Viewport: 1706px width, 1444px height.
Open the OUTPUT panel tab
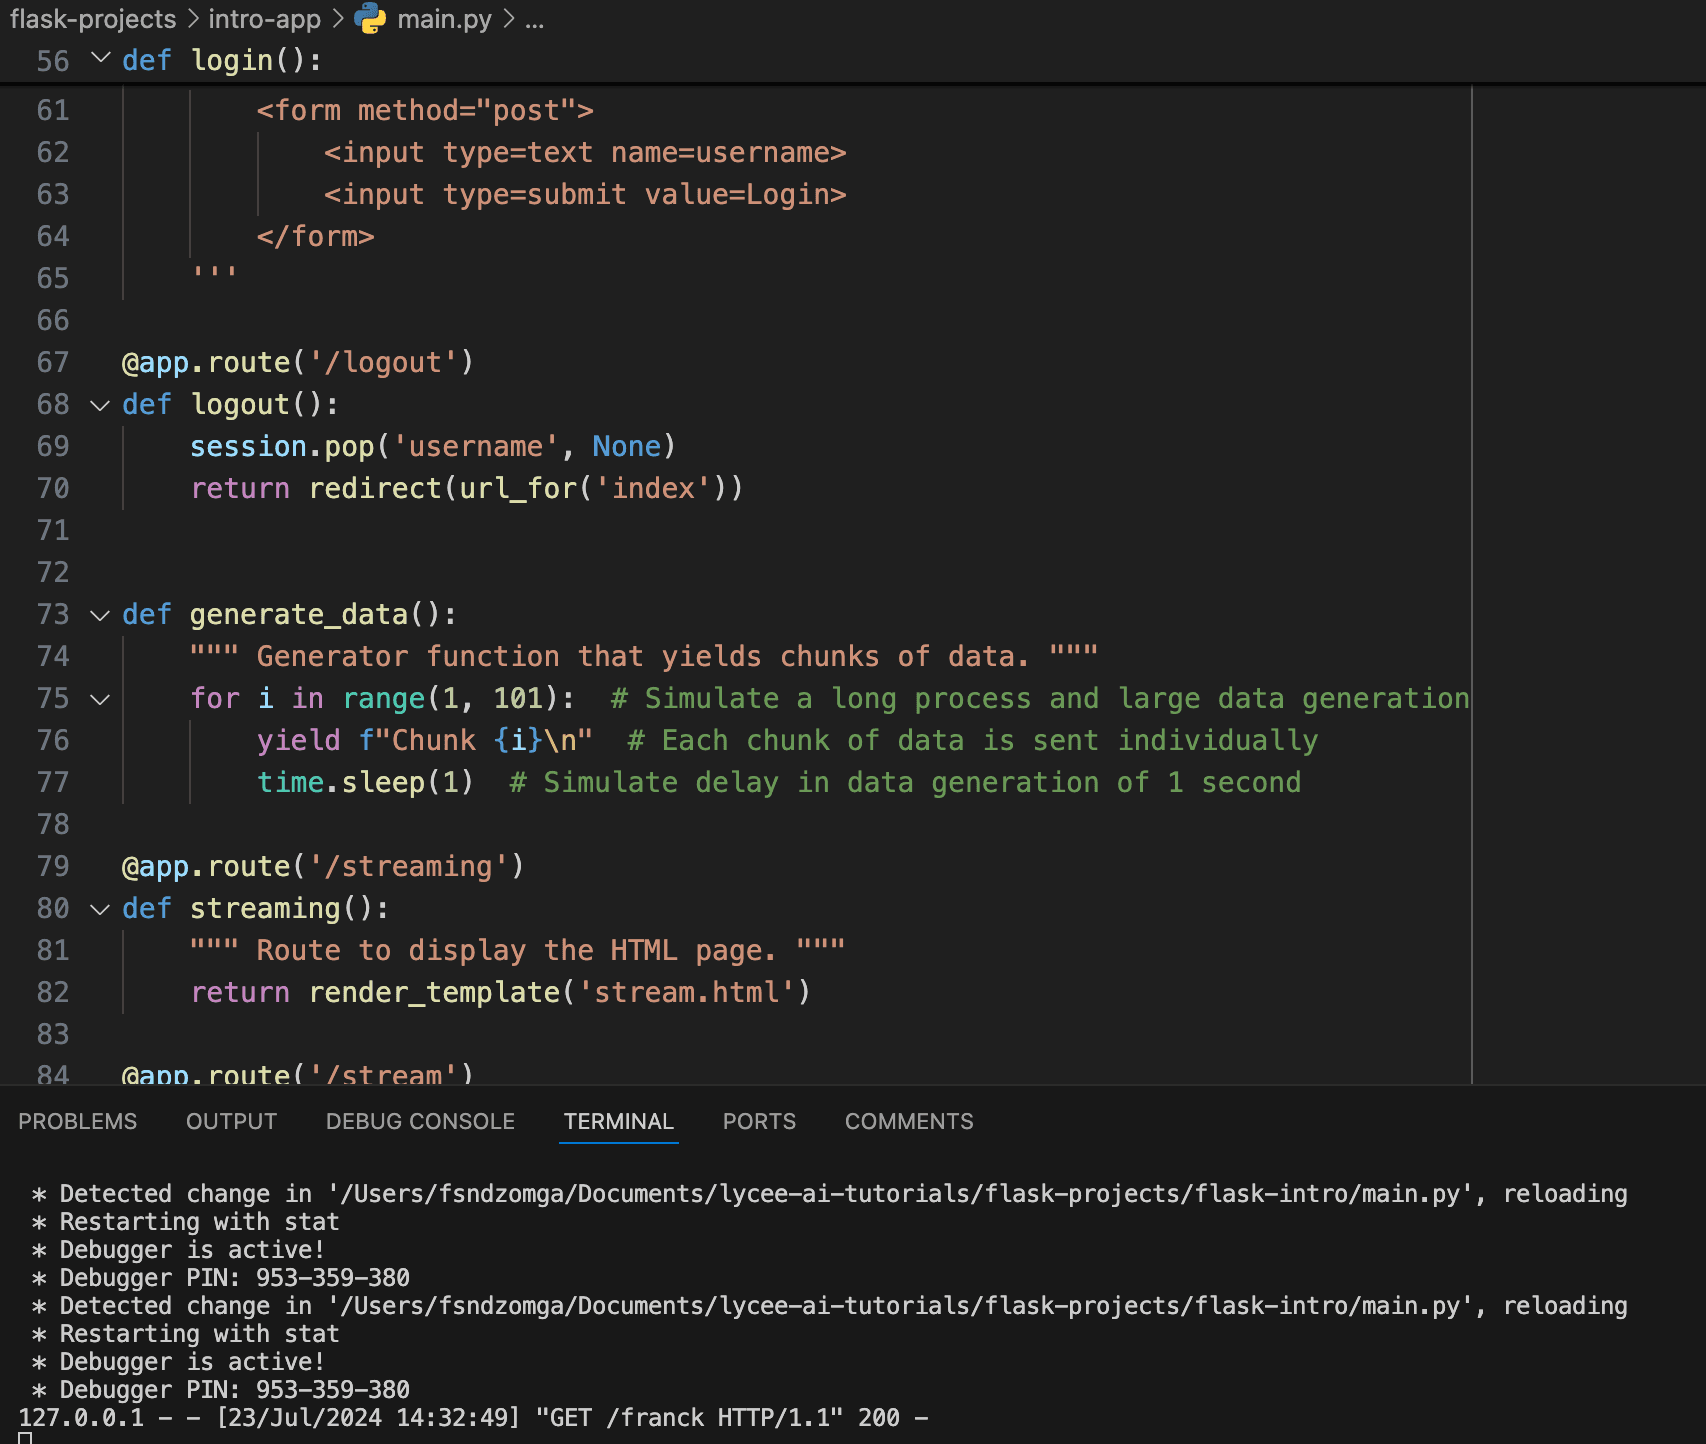tap(231, 1121)
